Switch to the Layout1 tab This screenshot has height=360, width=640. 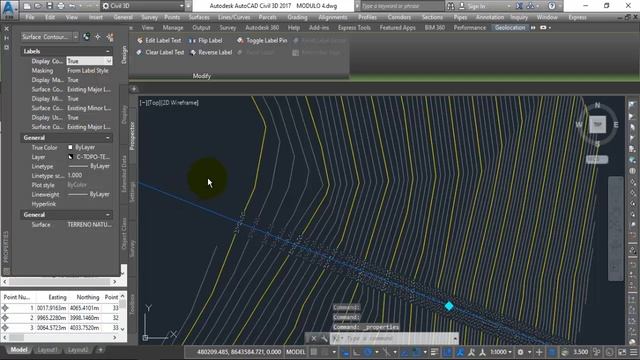click(47, 350)
